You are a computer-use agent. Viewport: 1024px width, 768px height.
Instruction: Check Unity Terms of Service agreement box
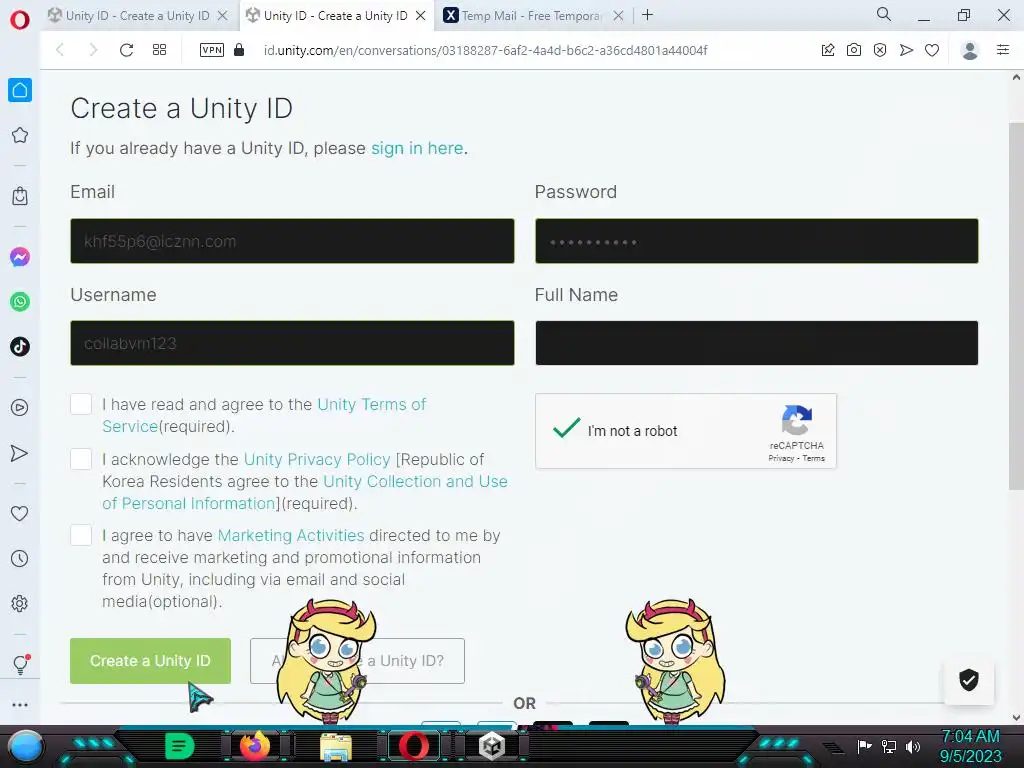(x=81, y=404)
